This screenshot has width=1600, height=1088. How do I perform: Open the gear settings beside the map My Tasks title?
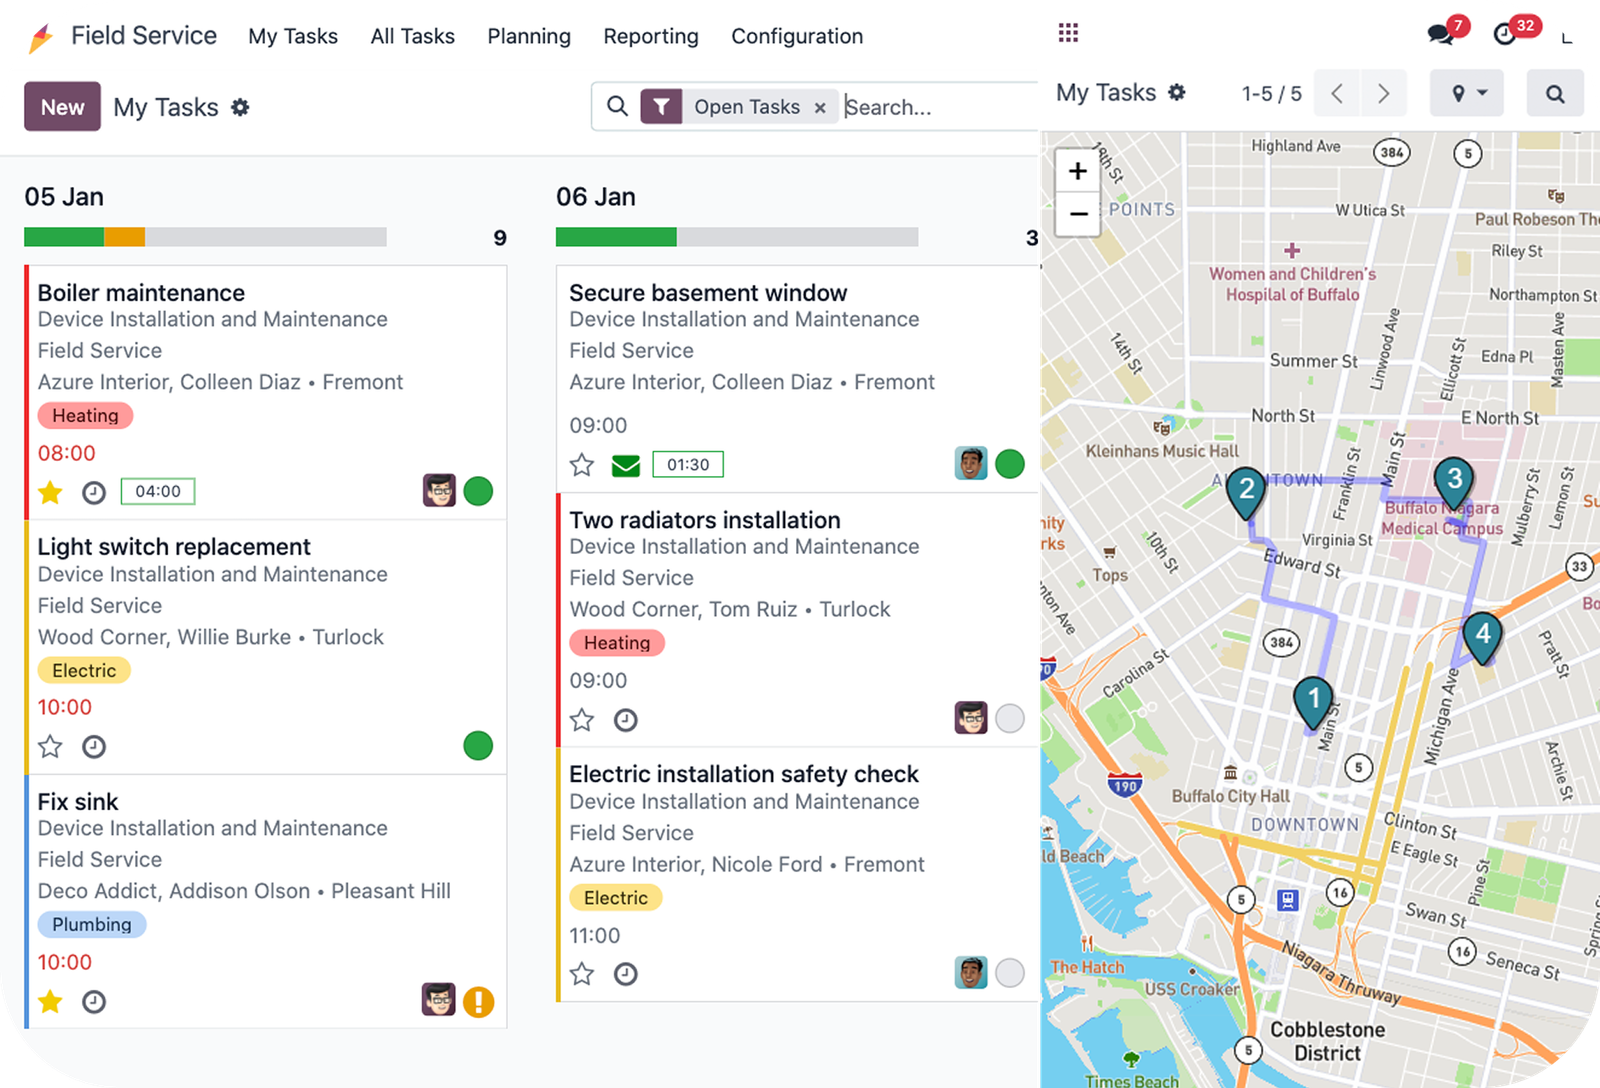(x=1177, y=93)
